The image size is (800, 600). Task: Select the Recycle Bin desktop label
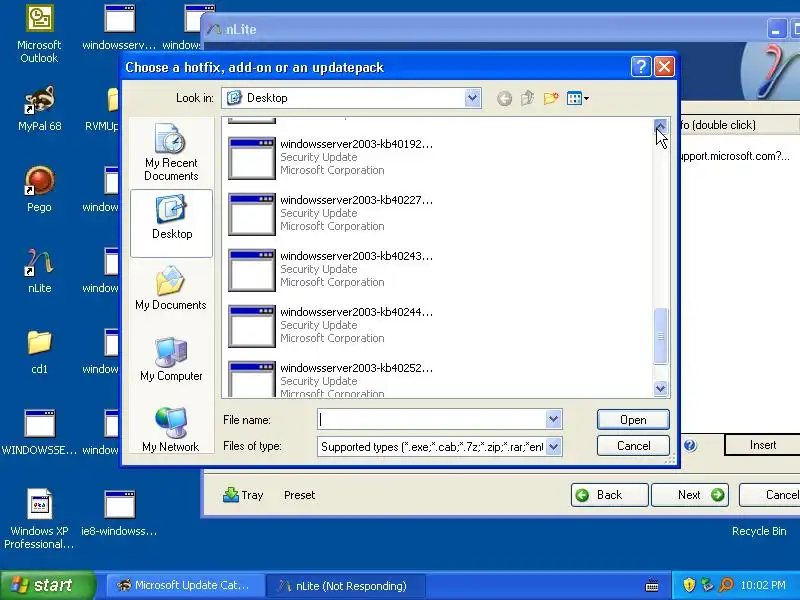(x=759, y=531)
